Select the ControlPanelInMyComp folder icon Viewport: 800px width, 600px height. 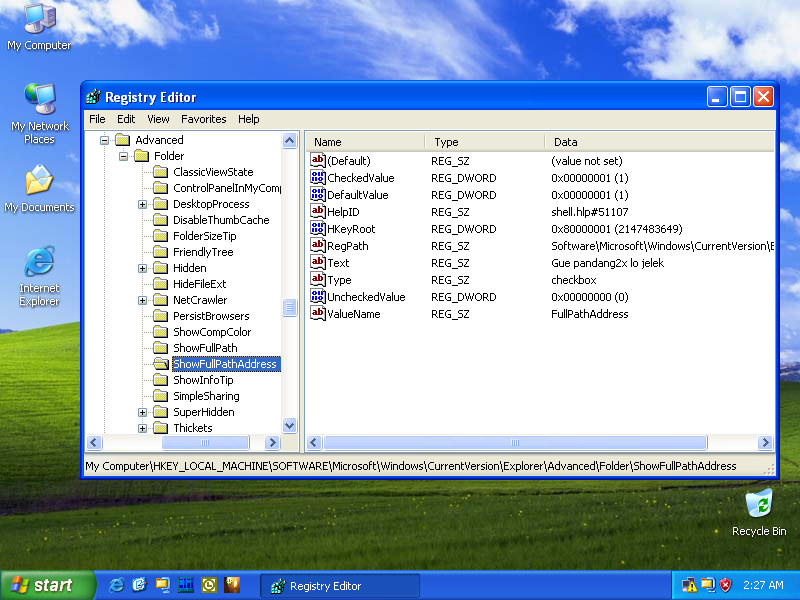(161, 188)
